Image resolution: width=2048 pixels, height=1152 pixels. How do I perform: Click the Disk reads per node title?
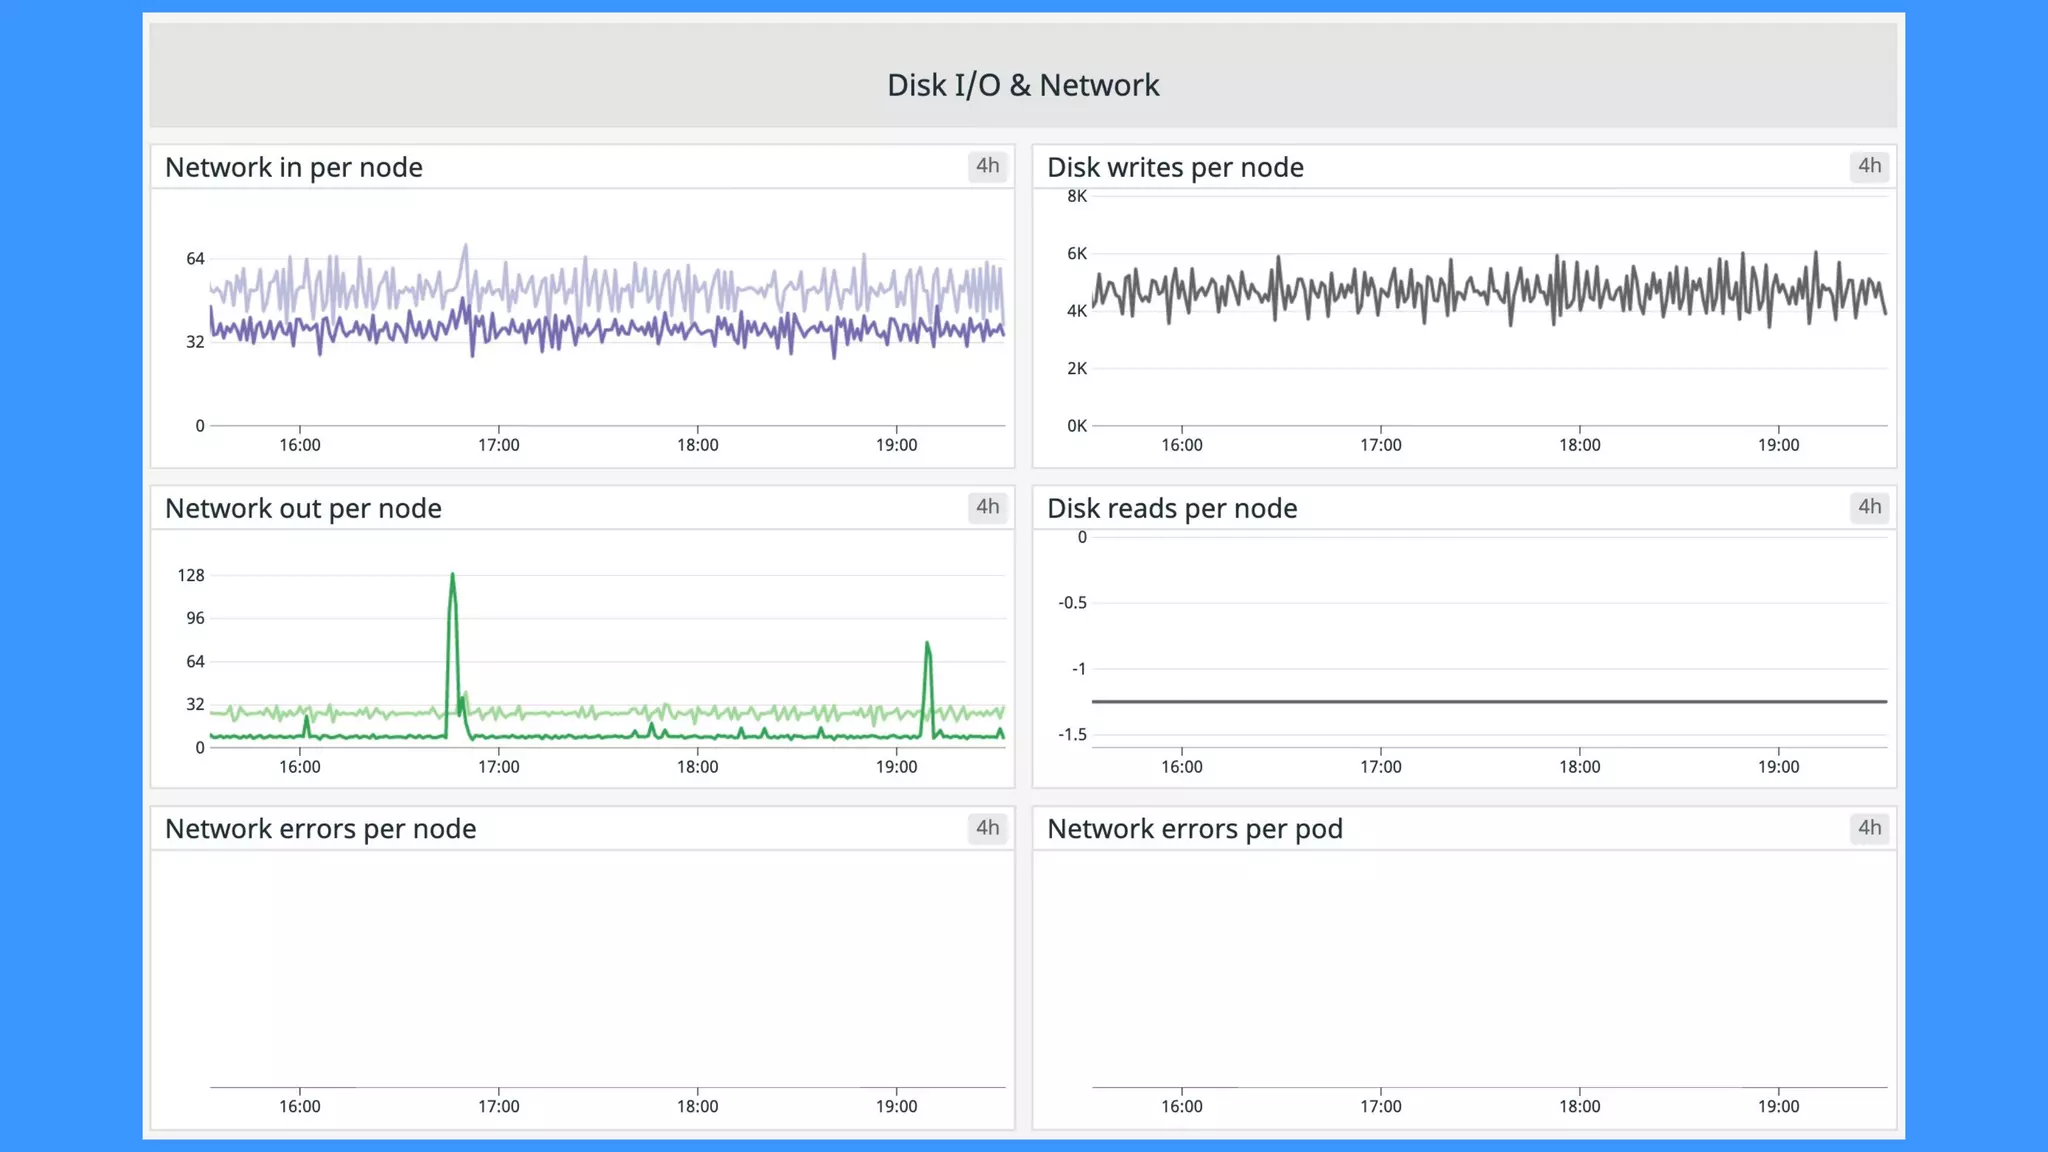click(1171, 509)
